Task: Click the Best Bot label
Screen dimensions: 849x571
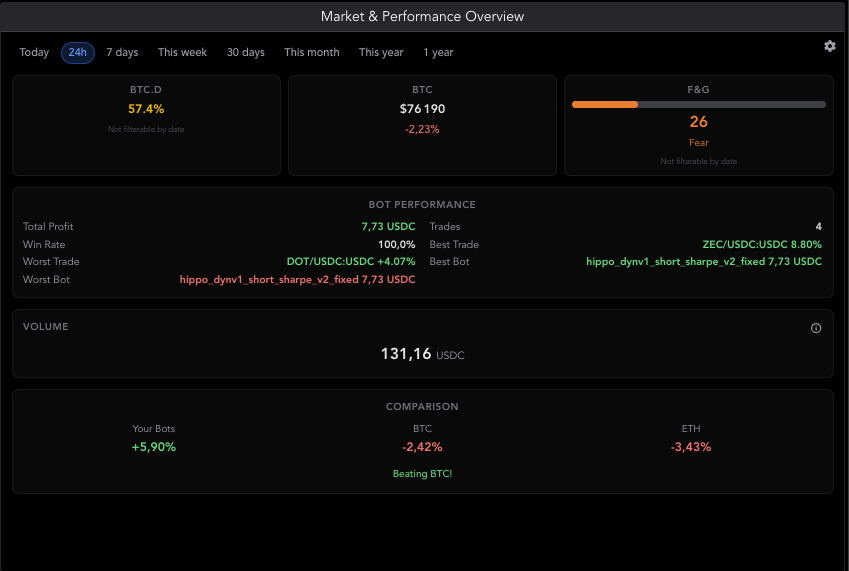Action: click(x=449, y=261)
